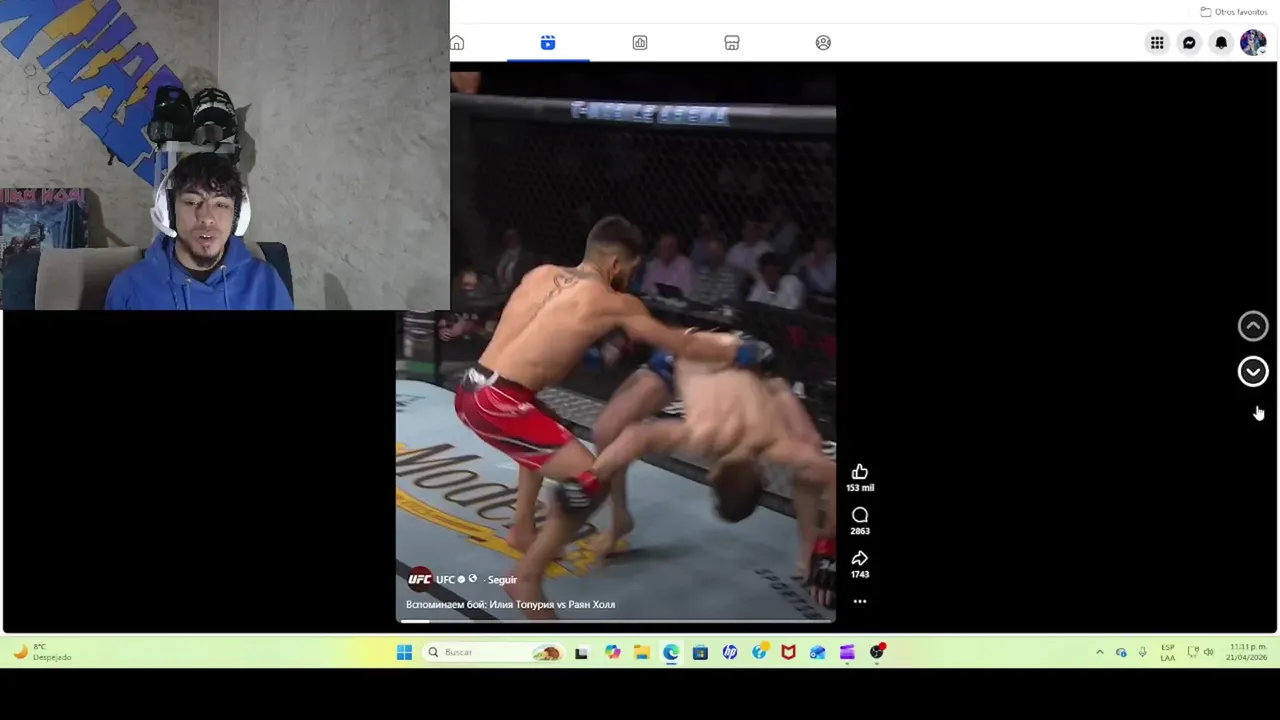
Task: Go to the next reel
Action: pos(1253,371)
